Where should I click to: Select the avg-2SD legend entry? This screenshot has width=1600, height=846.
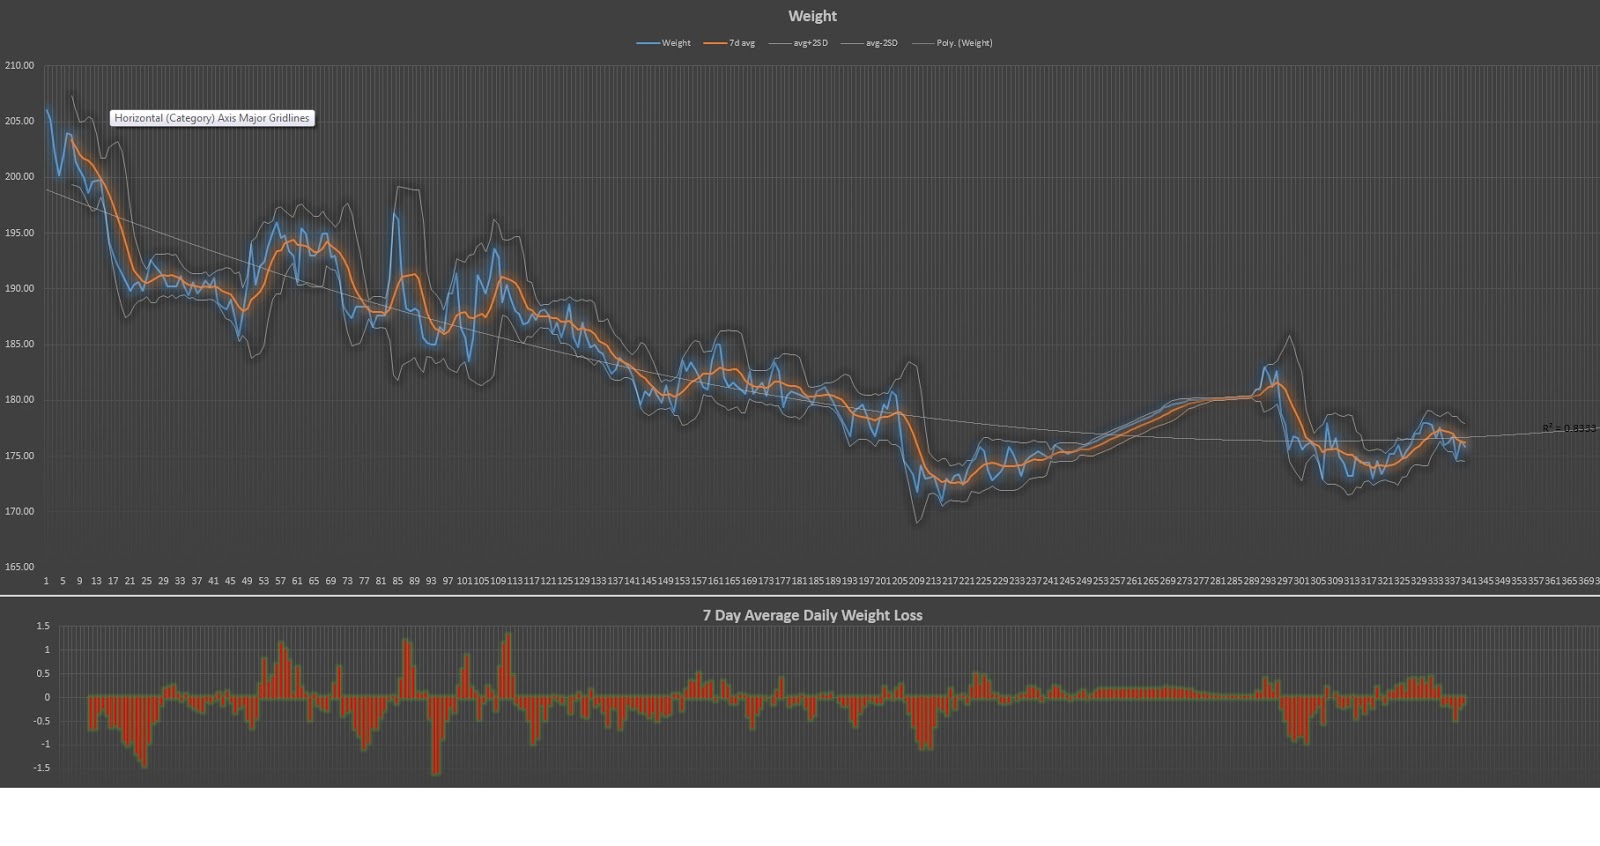pyautogui.click(x=868, y=43)
